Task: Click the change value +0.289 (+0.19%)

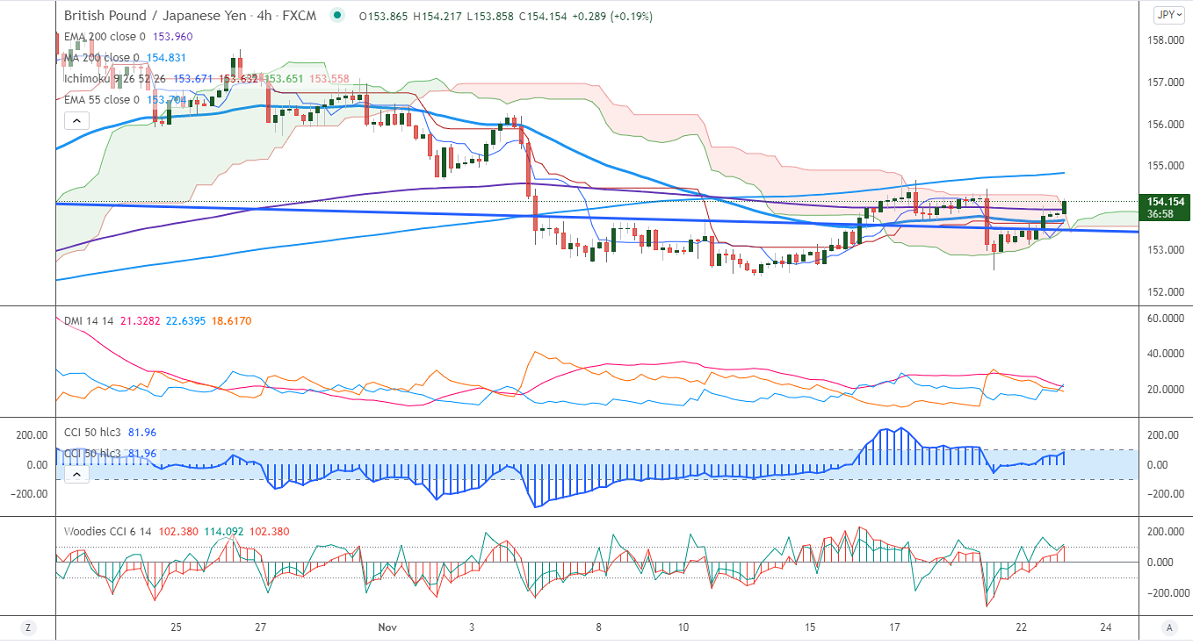Action: (612, 16)
